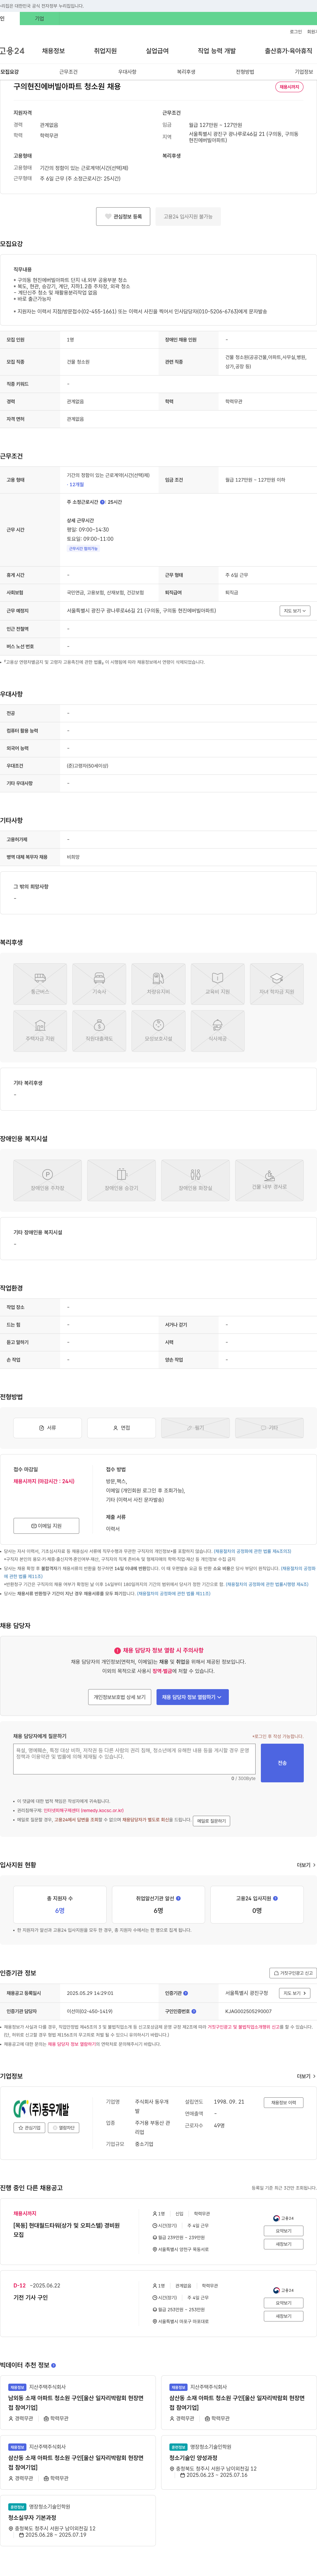Click the info icon next to 빅데이터 추천 정보
Viewport: 317px width, 2576px height.
click(53, 2365)
